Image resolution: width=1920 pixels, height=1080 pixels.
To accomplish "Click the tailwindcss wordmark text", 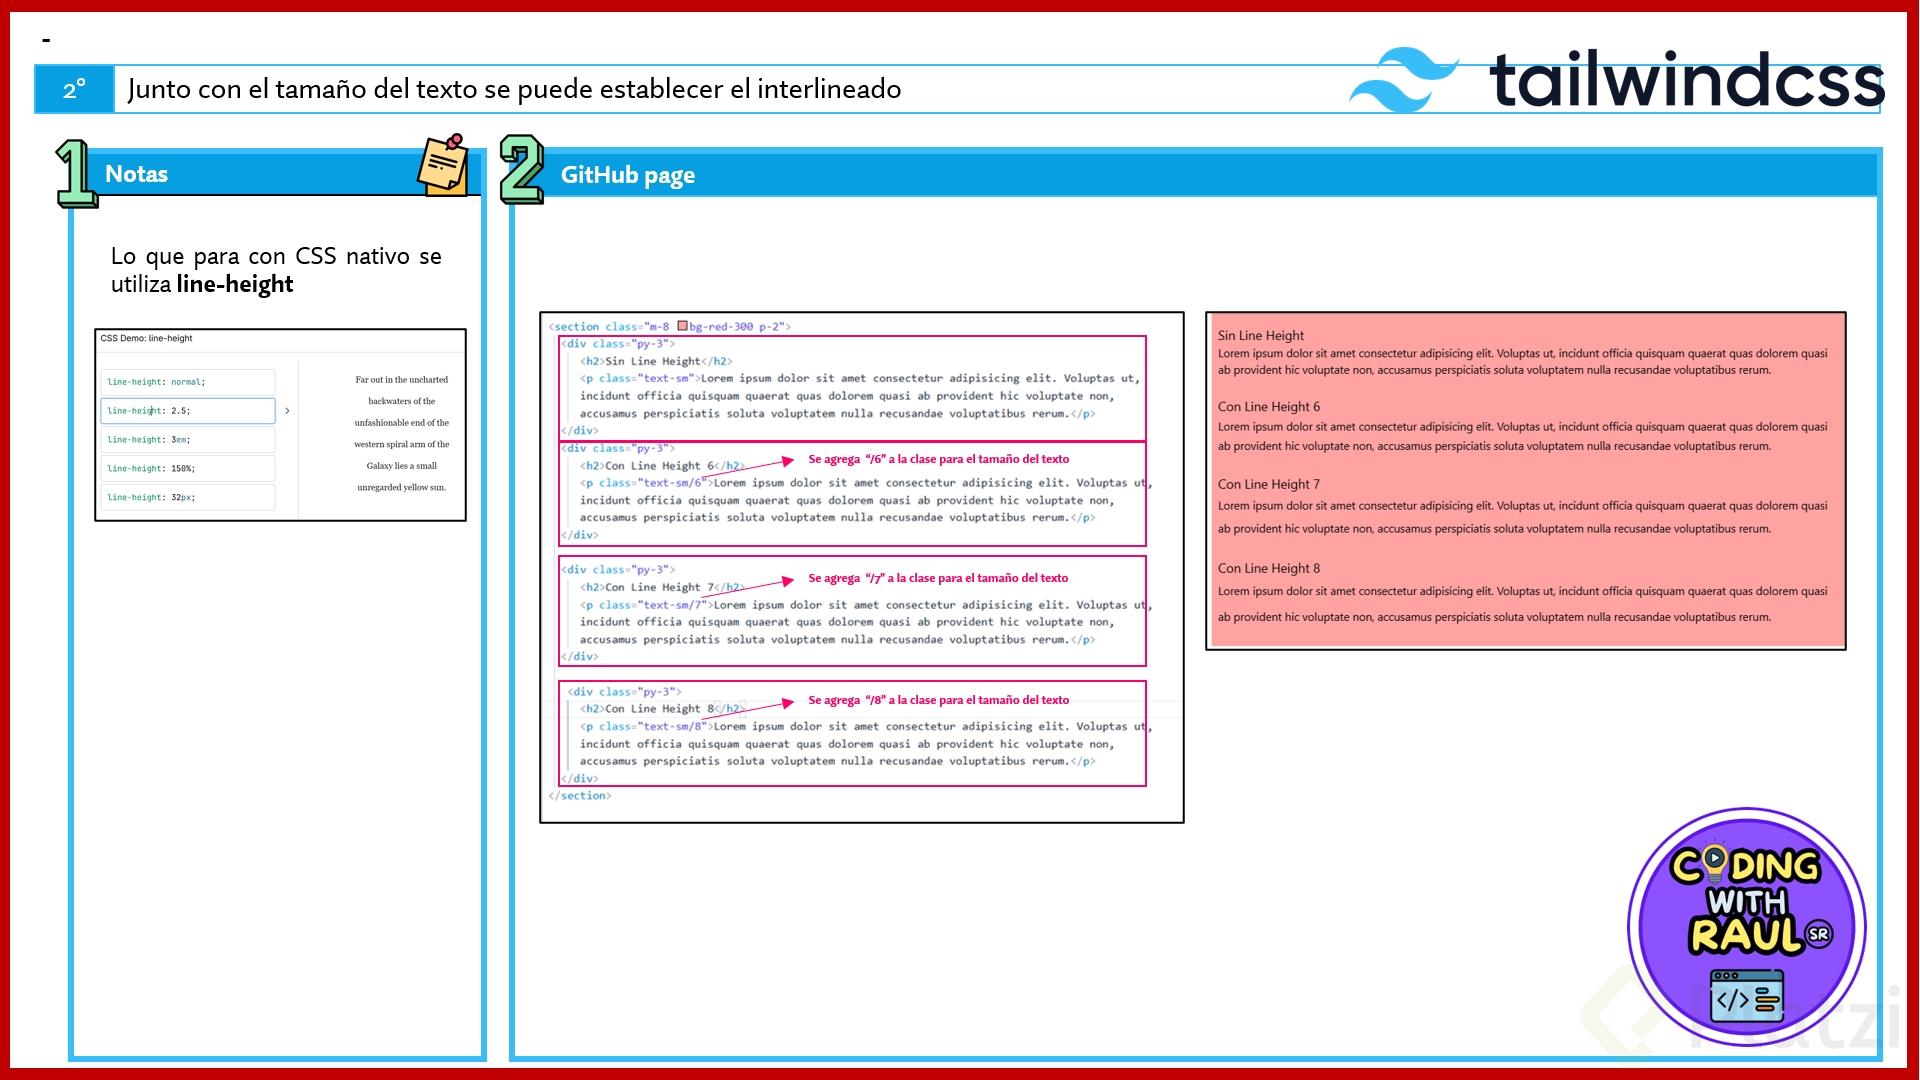I will coord(1686,80).
